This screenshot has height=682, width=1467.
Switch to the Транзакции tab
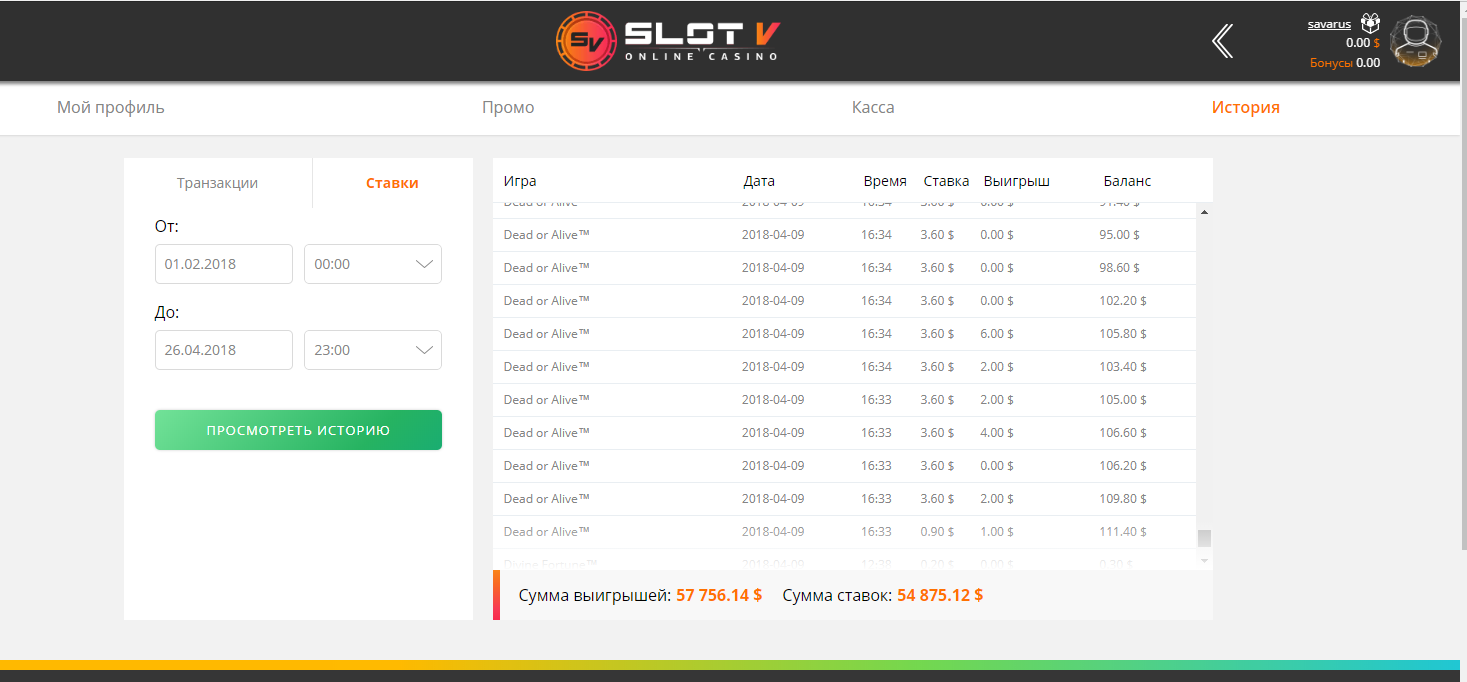pos(217,183)
